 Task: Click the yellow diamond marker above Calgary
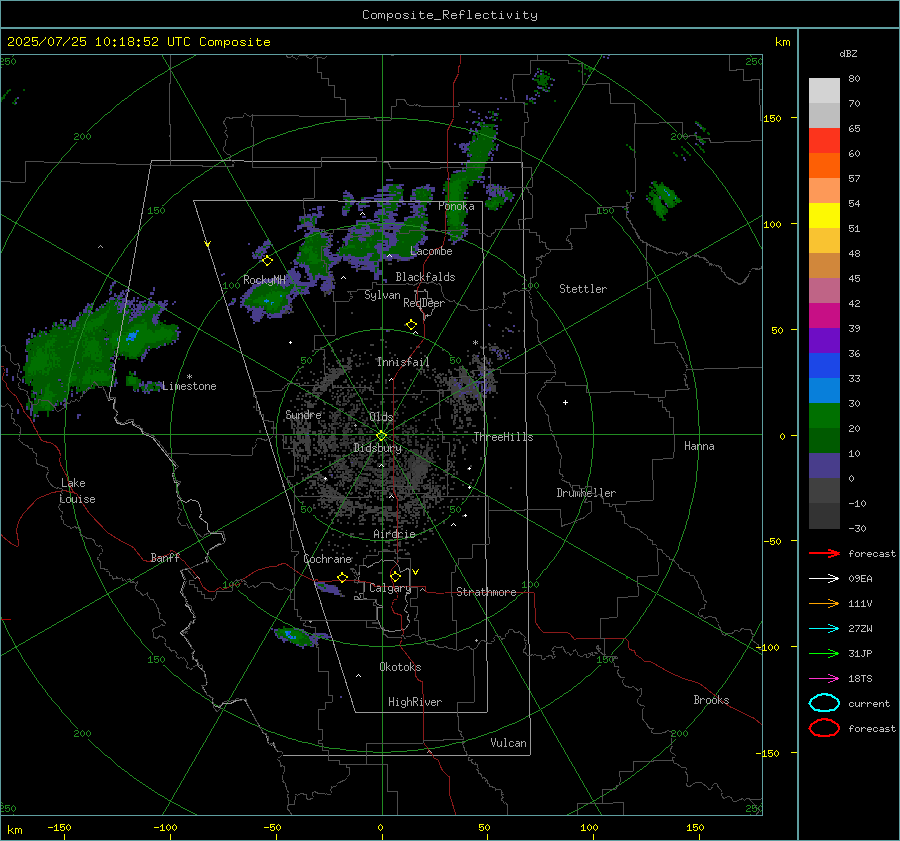[395, 576]
